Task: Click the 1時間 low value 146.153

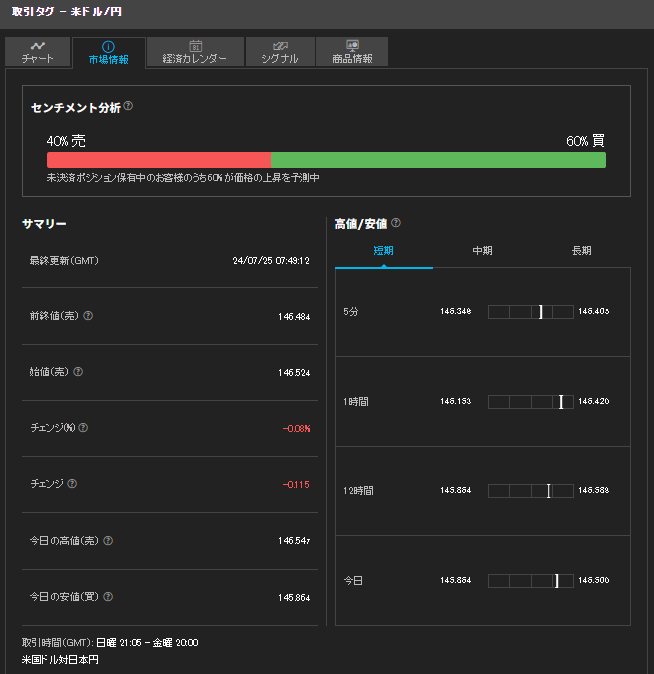Action: 456,401
